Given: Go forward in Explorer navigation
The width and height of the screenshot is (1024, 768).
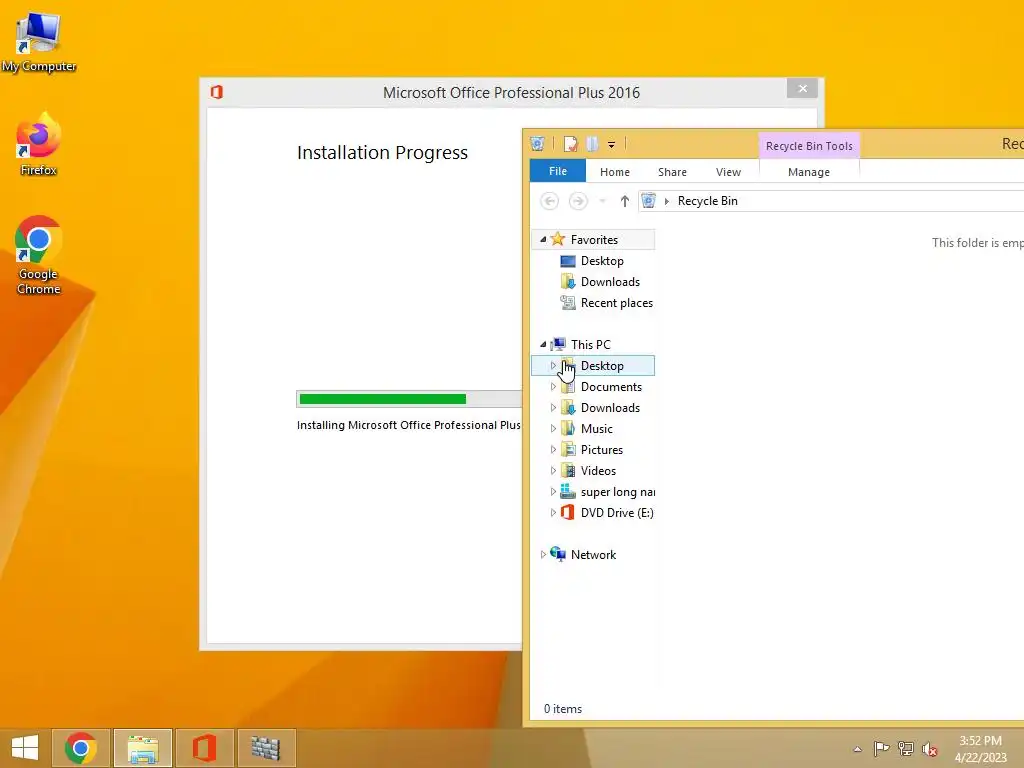Looking at the screenshot, I should tap(578, 201).
